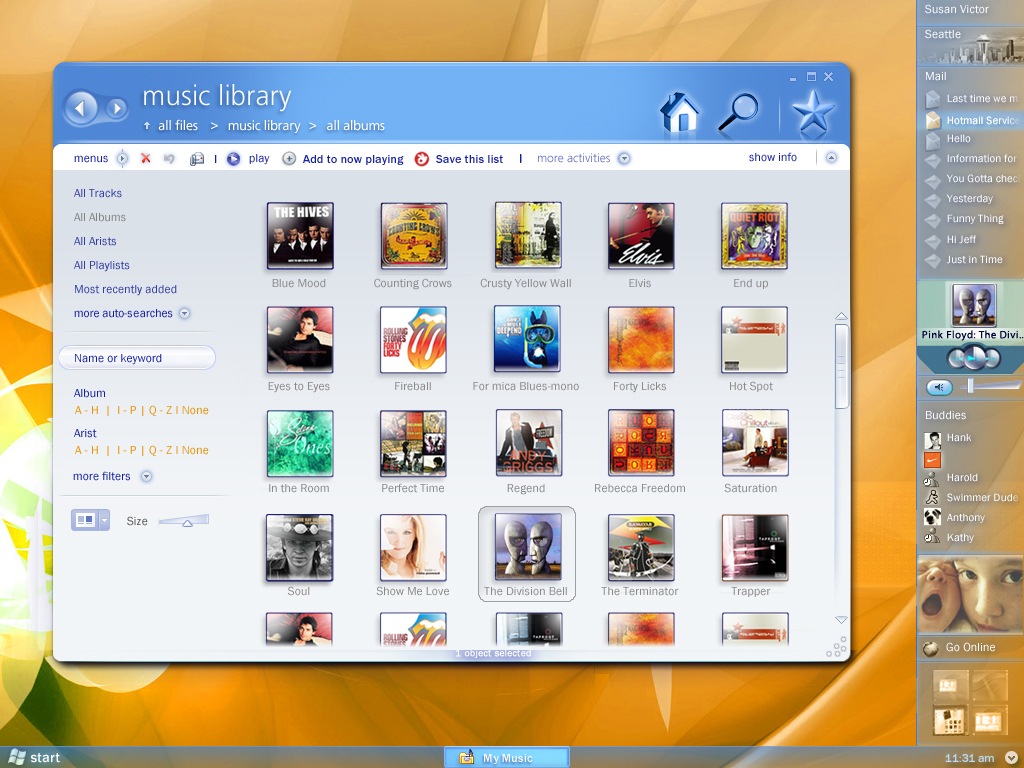Click the Hotmail Service envelope icon

coord(933,120)
